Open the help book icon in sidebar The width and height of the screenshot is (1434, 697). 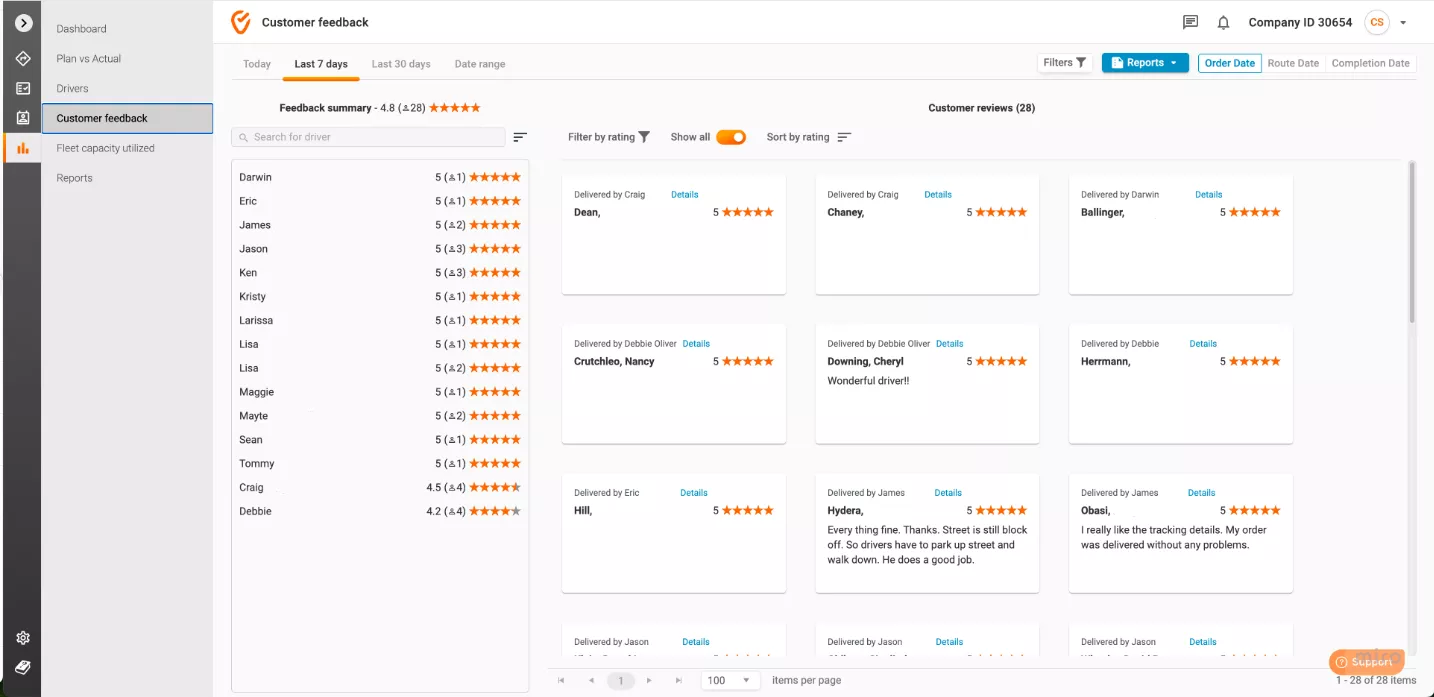(x=23, y=667)
